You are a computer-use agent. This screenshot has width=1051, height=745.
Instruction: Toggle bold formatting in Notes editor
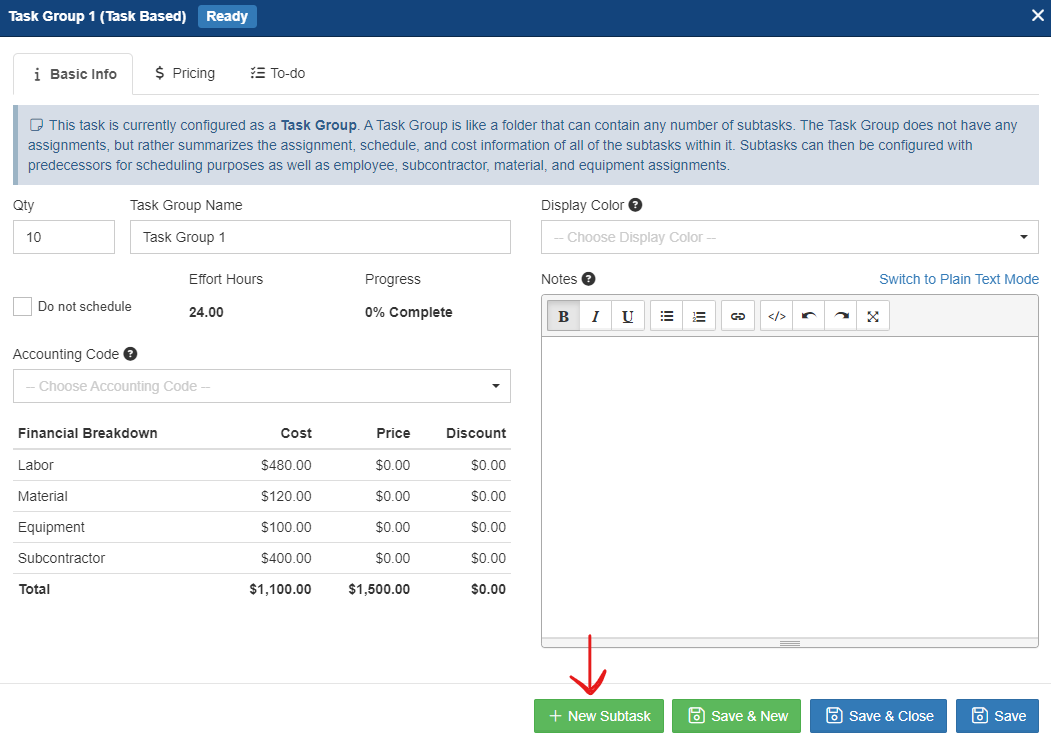click(x=563, y=316)
